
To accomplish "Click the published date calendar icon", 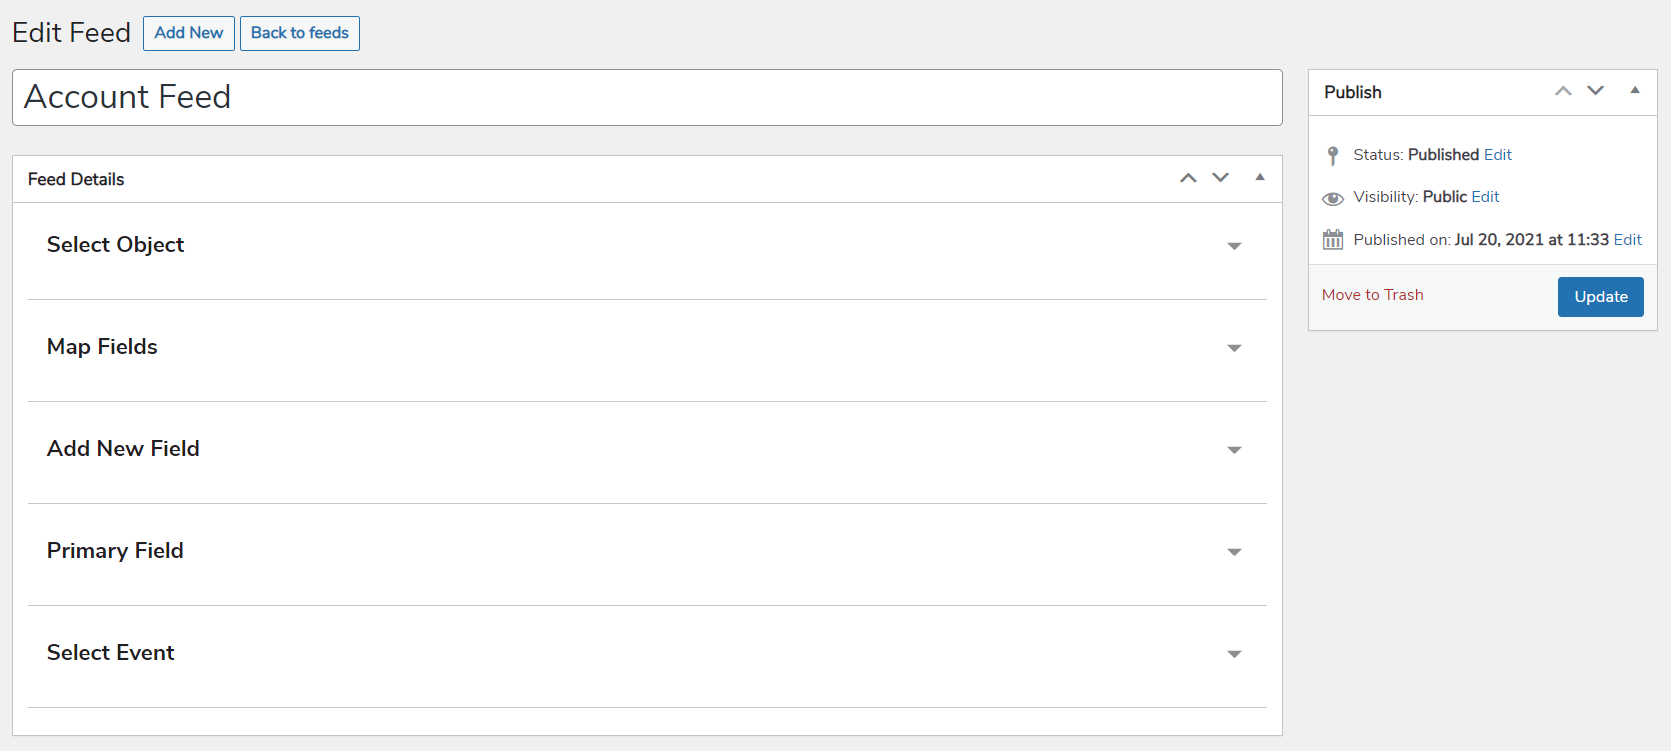I will [x=1333, y=240].
